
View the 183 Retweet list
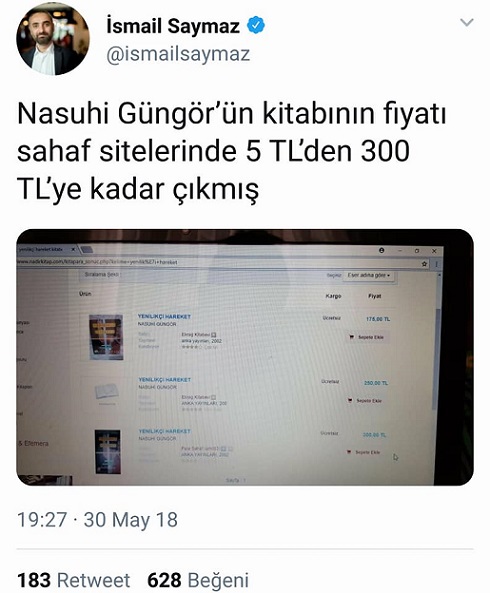click(x=74, y=580)
